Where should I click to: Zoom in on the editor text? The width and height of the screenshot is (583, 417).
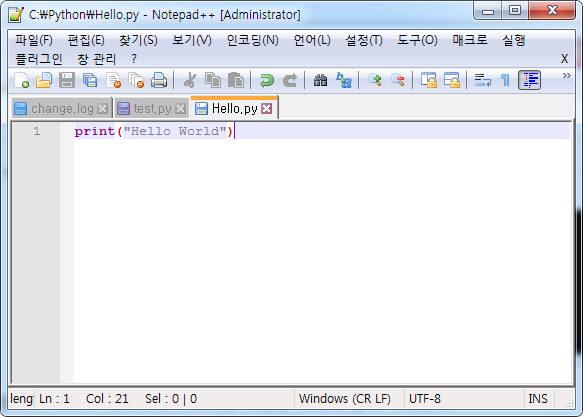click(374, 80)
